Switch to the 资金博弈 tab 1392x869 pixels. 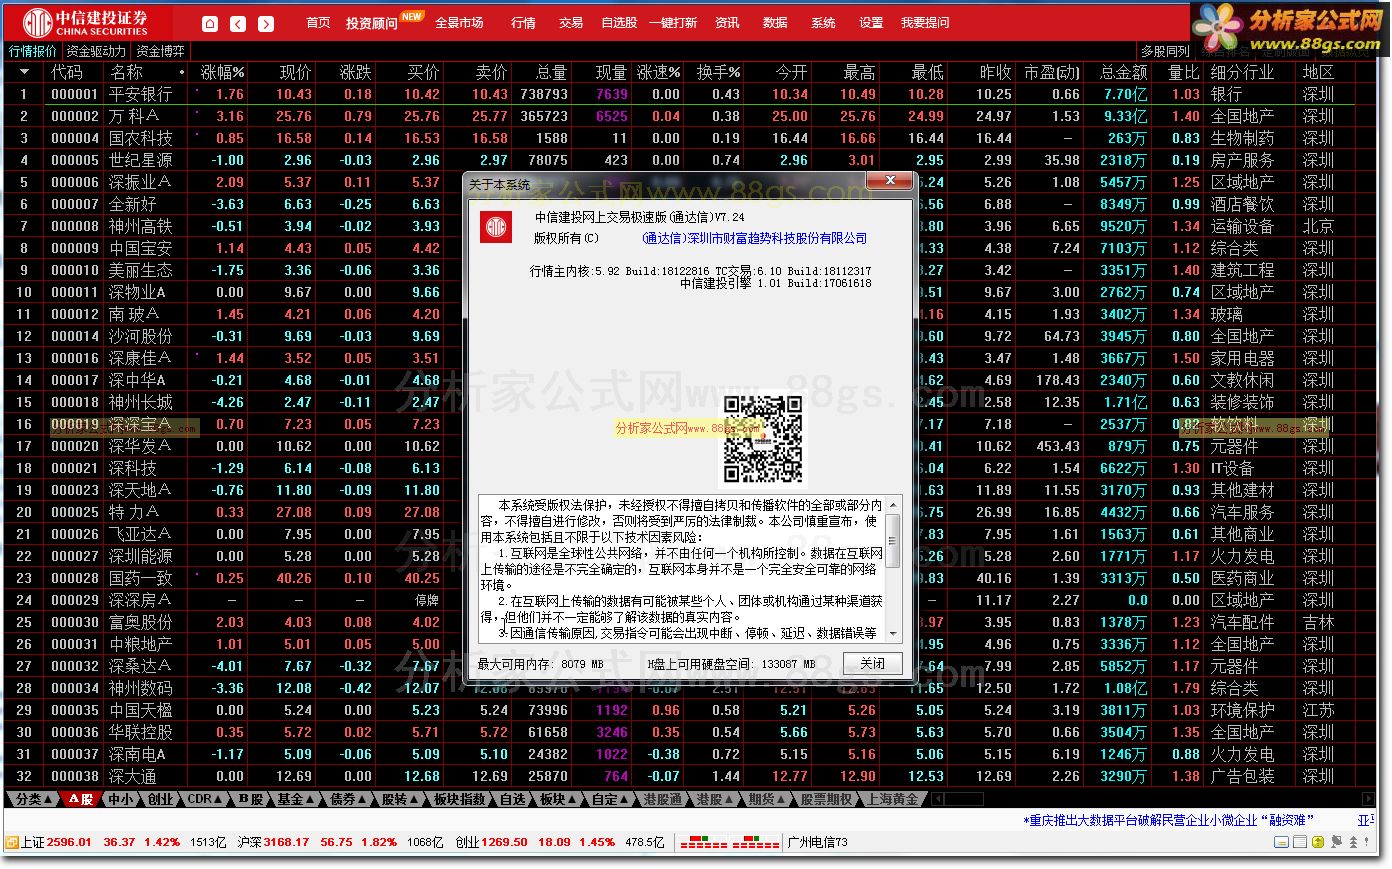pyautogui.click(x=160, y=51)
